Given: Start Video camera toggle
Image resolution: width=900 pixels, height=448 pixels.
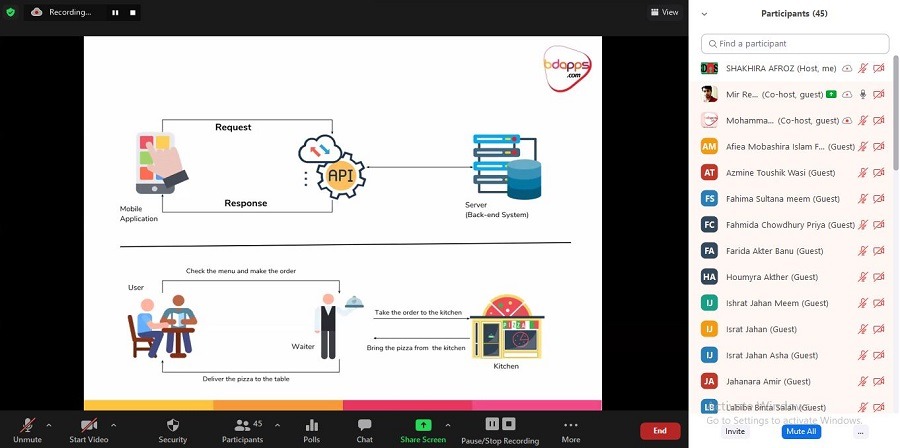Looking at the screenshot, I should 88,430.
